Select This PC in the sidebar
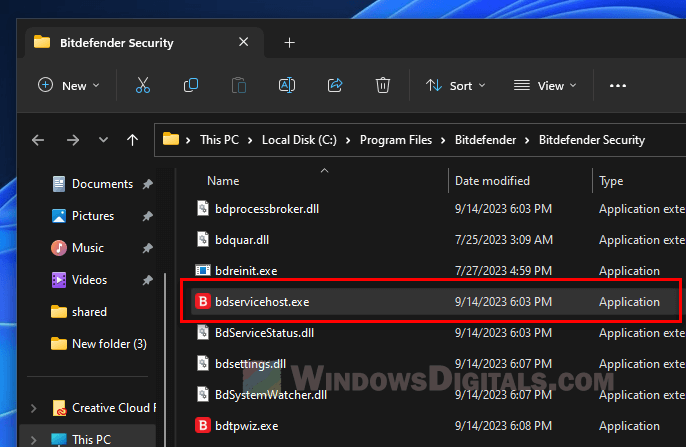 tap(91, 439)
